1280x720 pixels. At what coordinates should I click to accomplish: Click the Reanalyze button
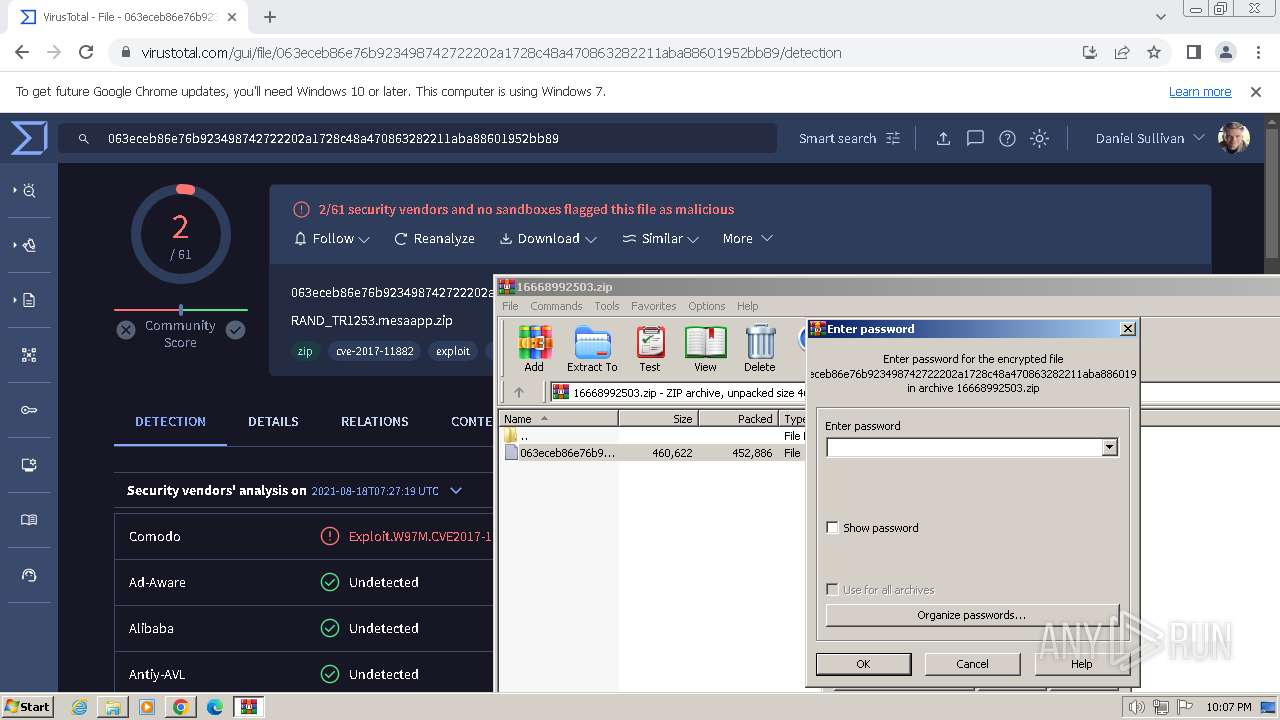pyautogui.click(x=435, y=238)
